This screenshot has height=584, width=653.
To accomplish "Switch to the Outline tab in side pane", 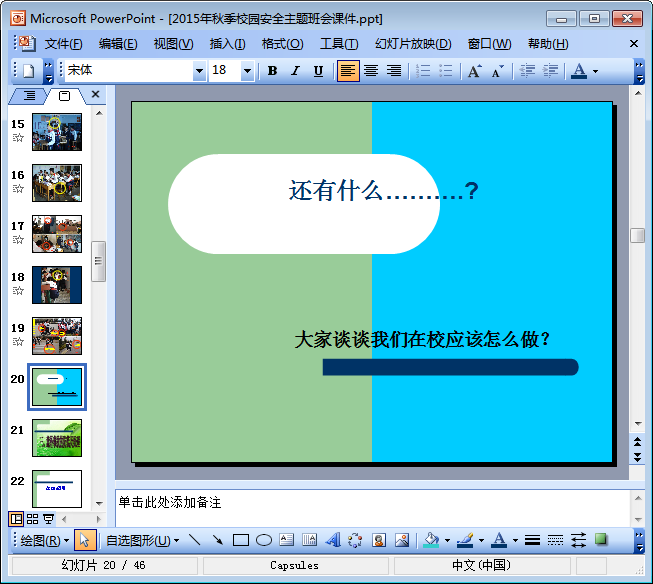I will point(29,96).
